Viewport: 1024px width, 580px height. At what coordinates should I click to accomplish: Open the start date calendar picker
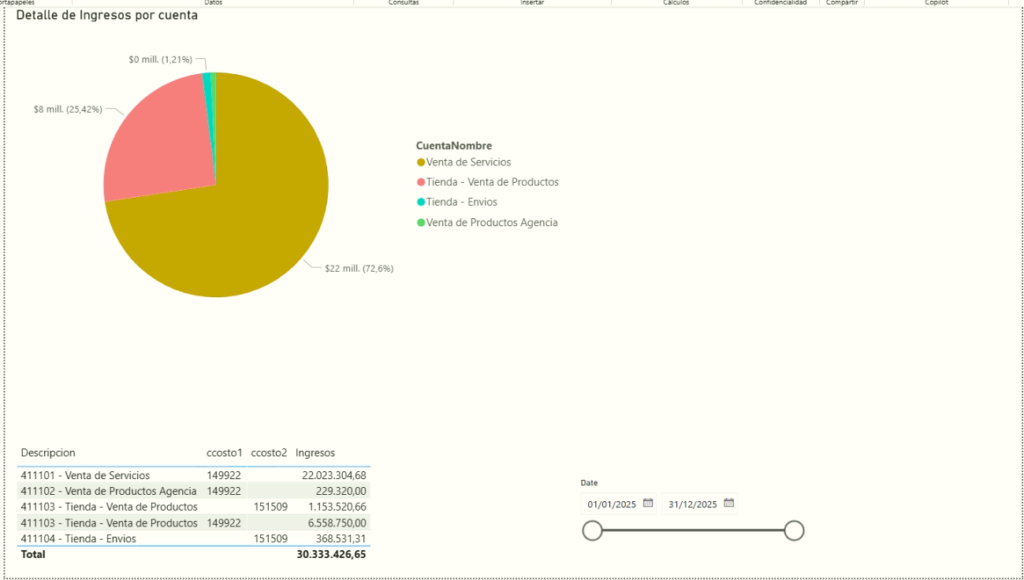click(x=648, y=503)
